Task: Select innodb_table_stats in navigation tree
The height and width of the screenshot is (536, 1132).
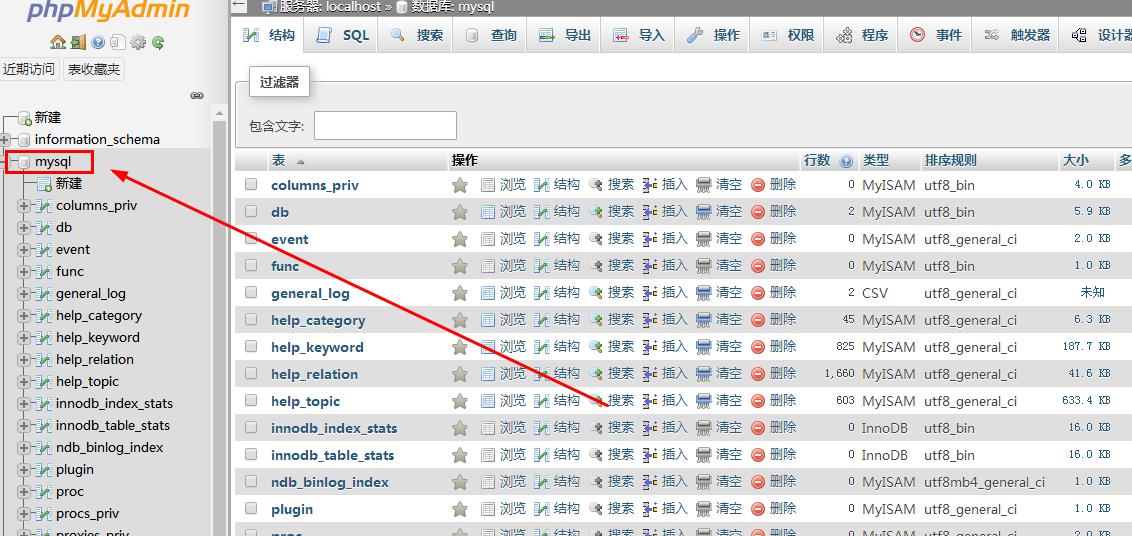Action: tap(113, 425)
